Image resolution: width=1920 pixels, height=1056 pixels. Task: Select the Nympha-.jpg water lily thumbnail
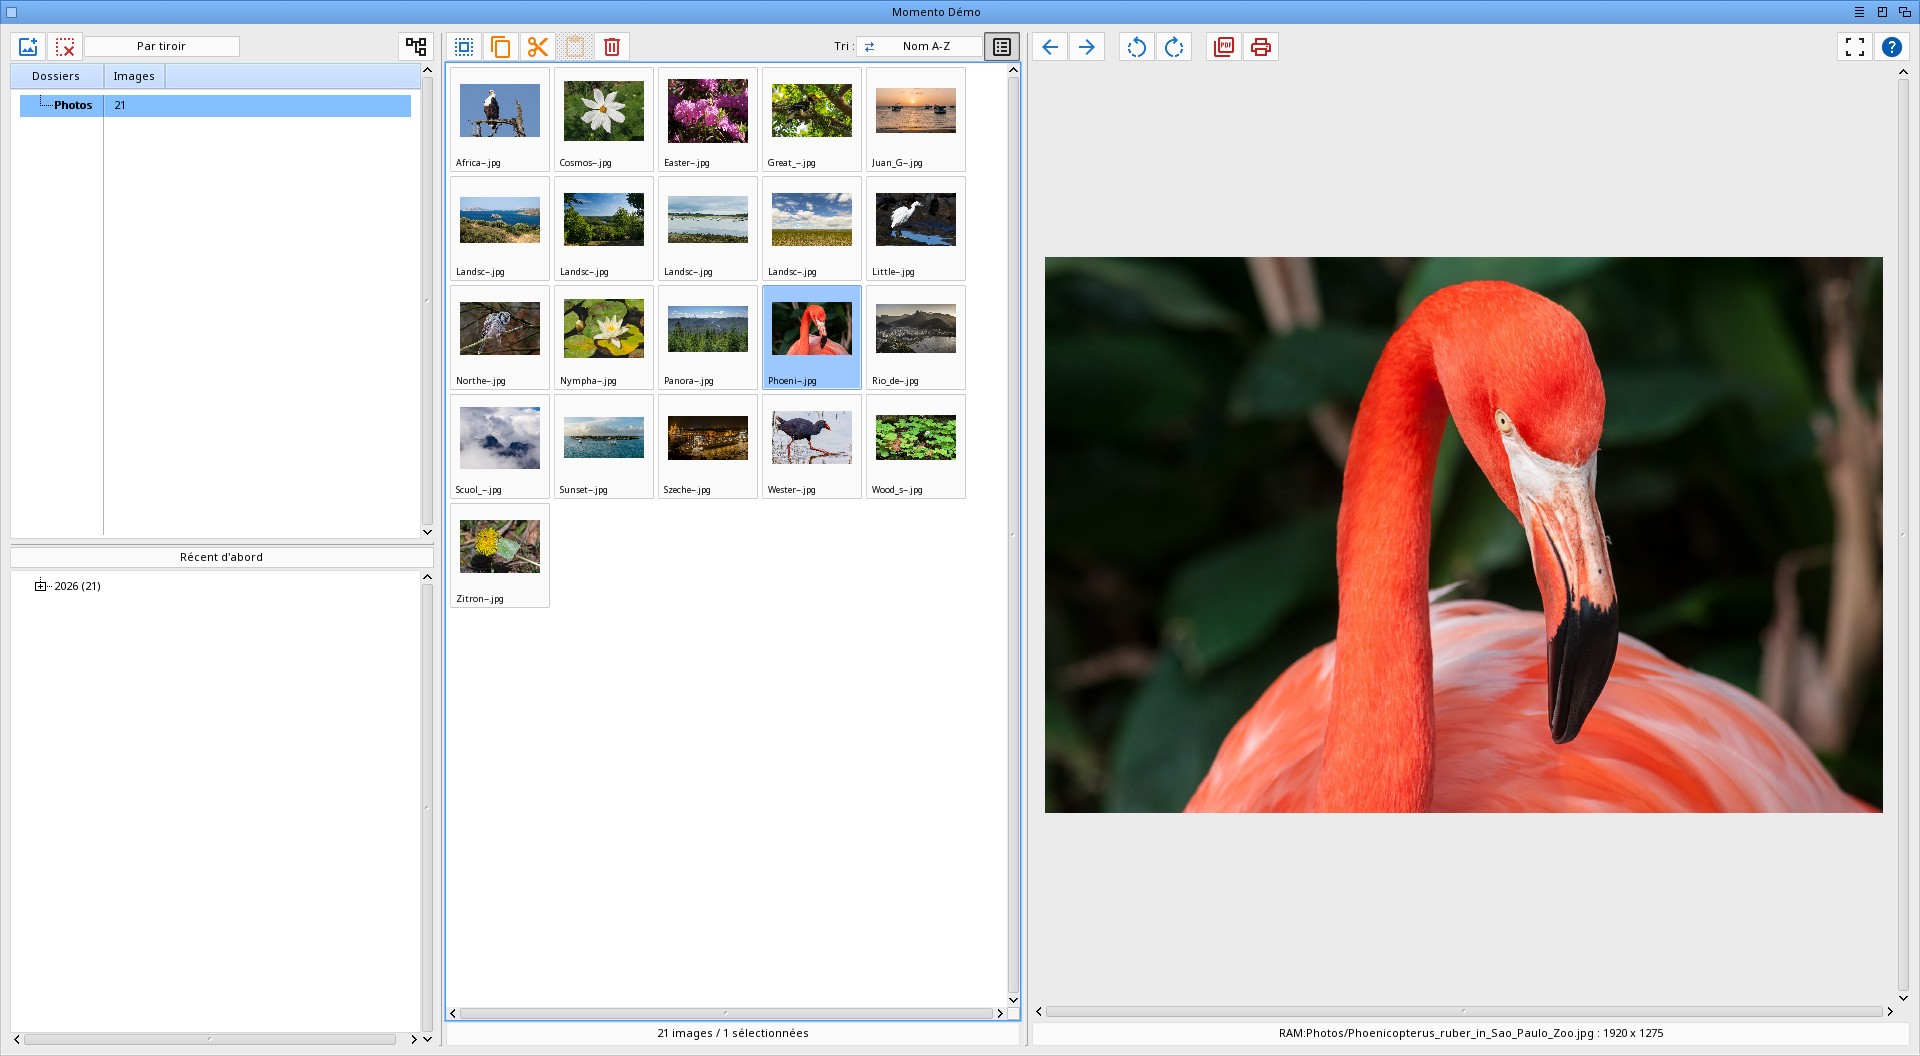point(604,338)
